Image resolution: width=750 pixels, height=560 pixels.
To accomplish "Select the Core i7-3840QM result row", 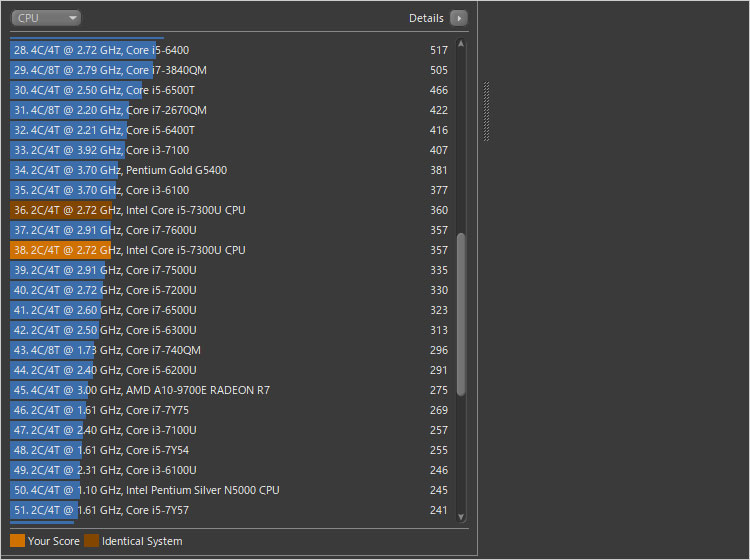I will 230,70.
